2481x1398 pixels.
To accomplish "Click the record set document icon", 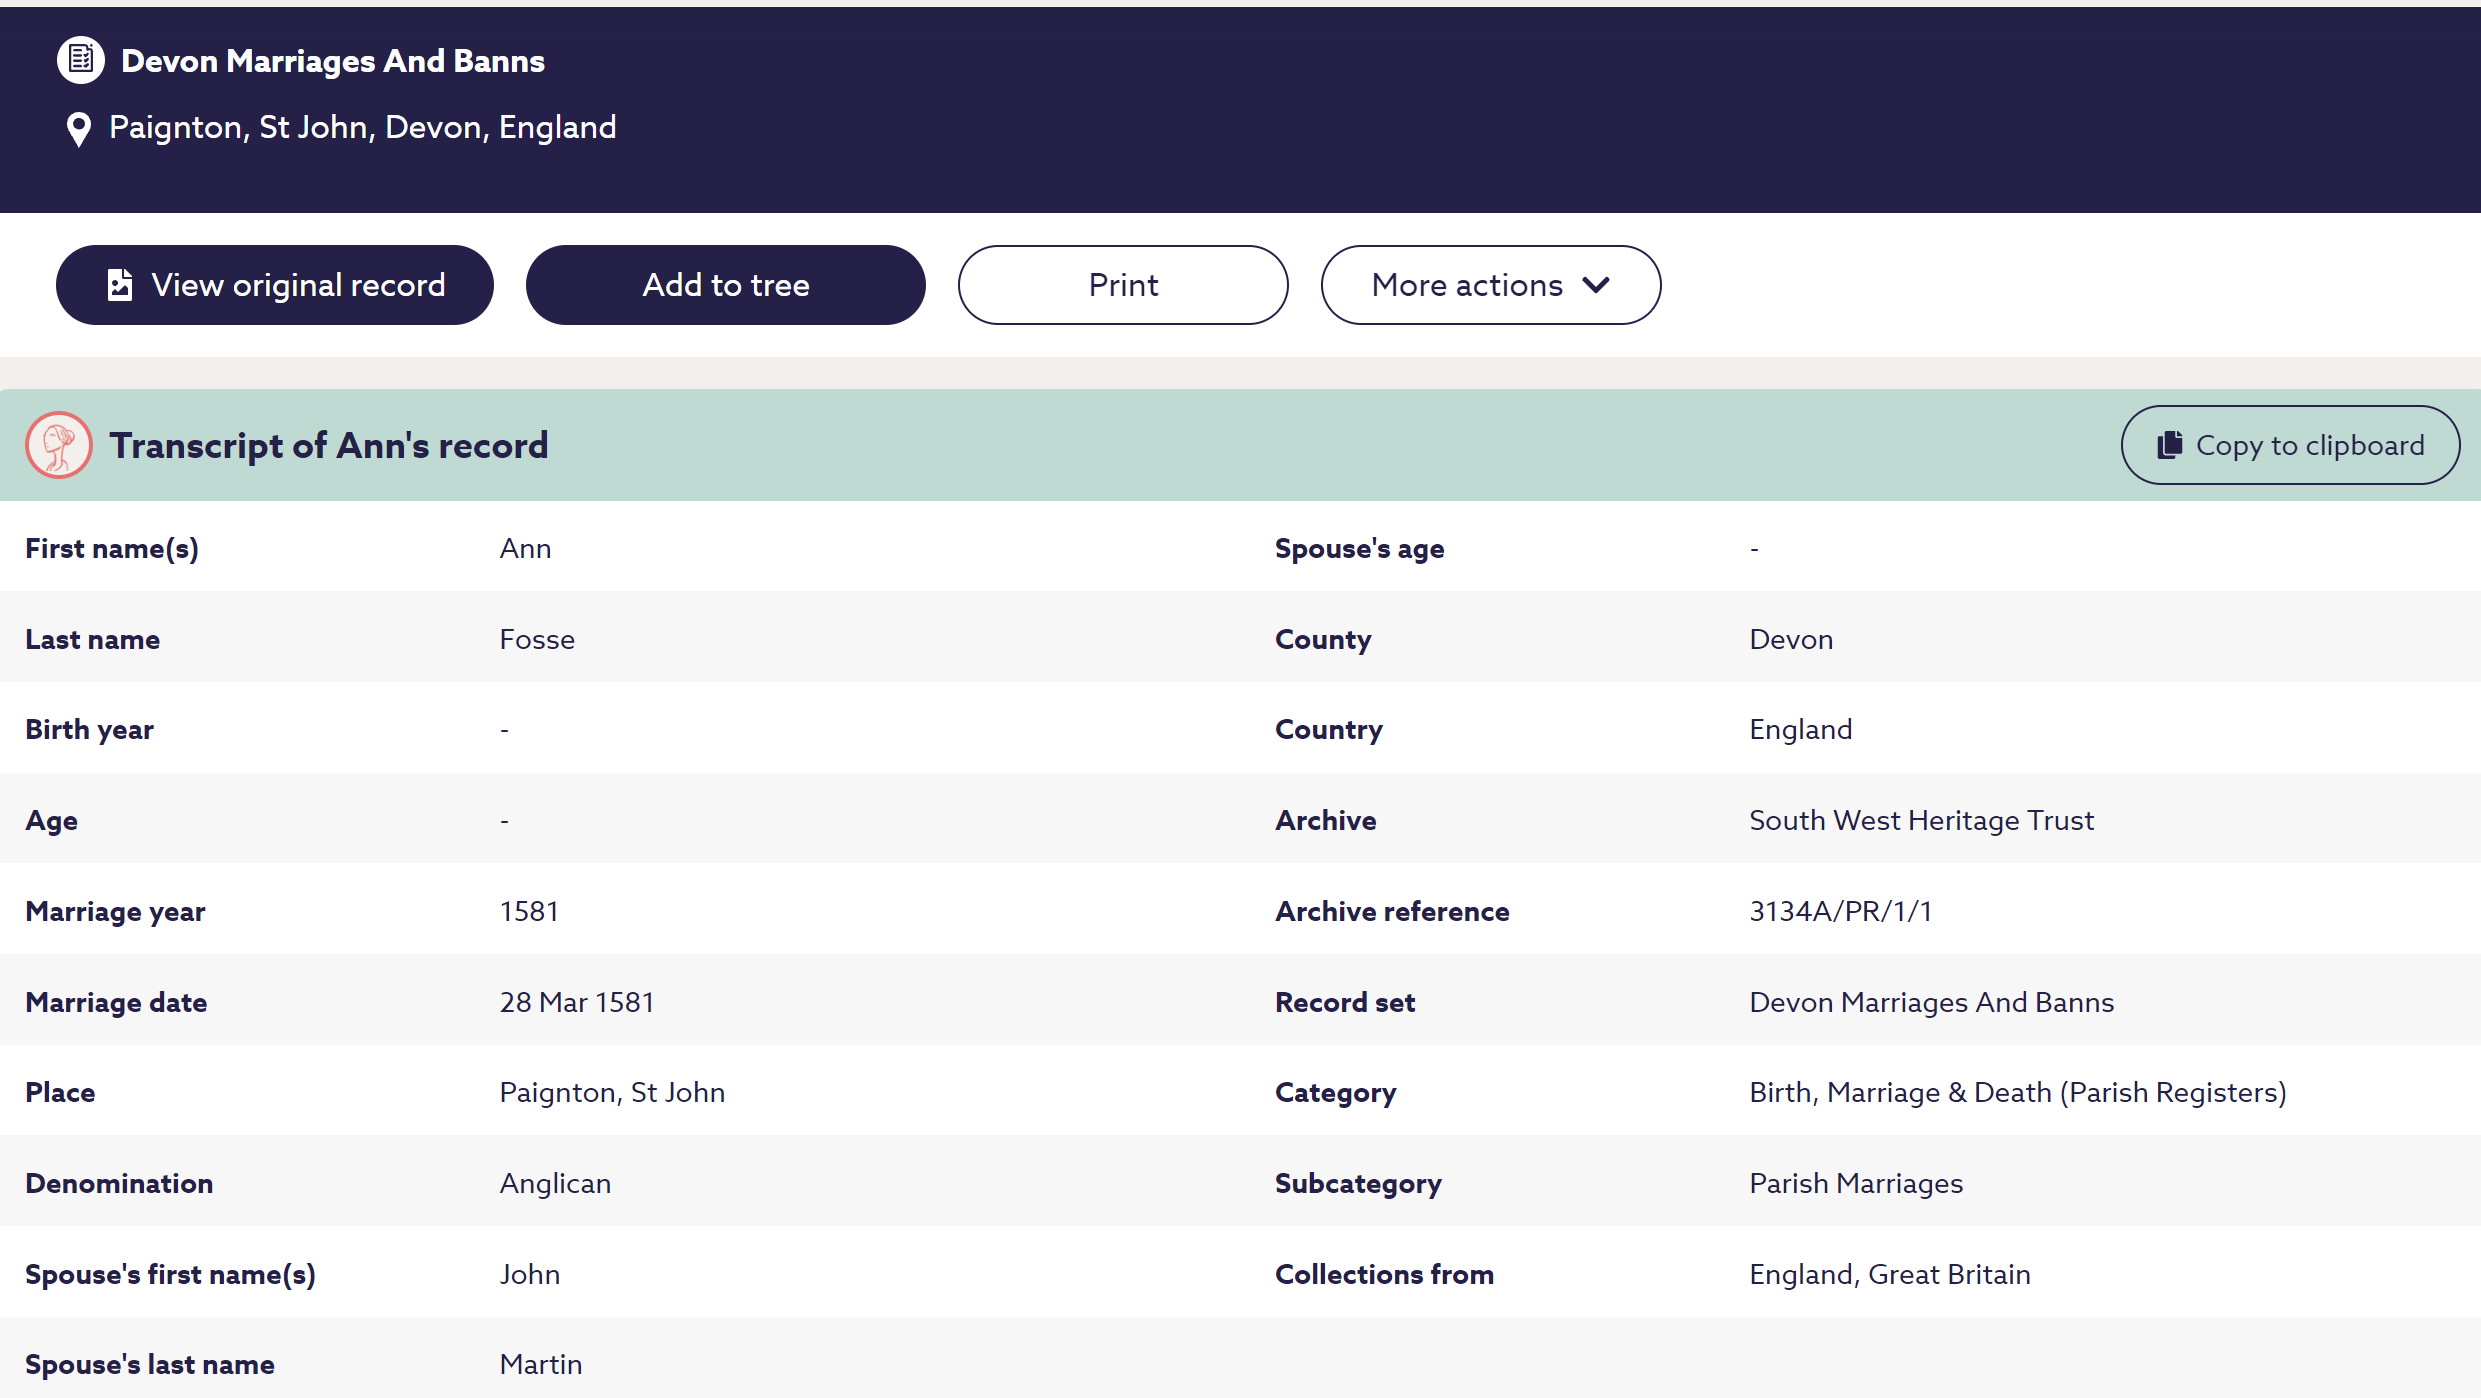I will pyautogui.click(x=81, y=60).
